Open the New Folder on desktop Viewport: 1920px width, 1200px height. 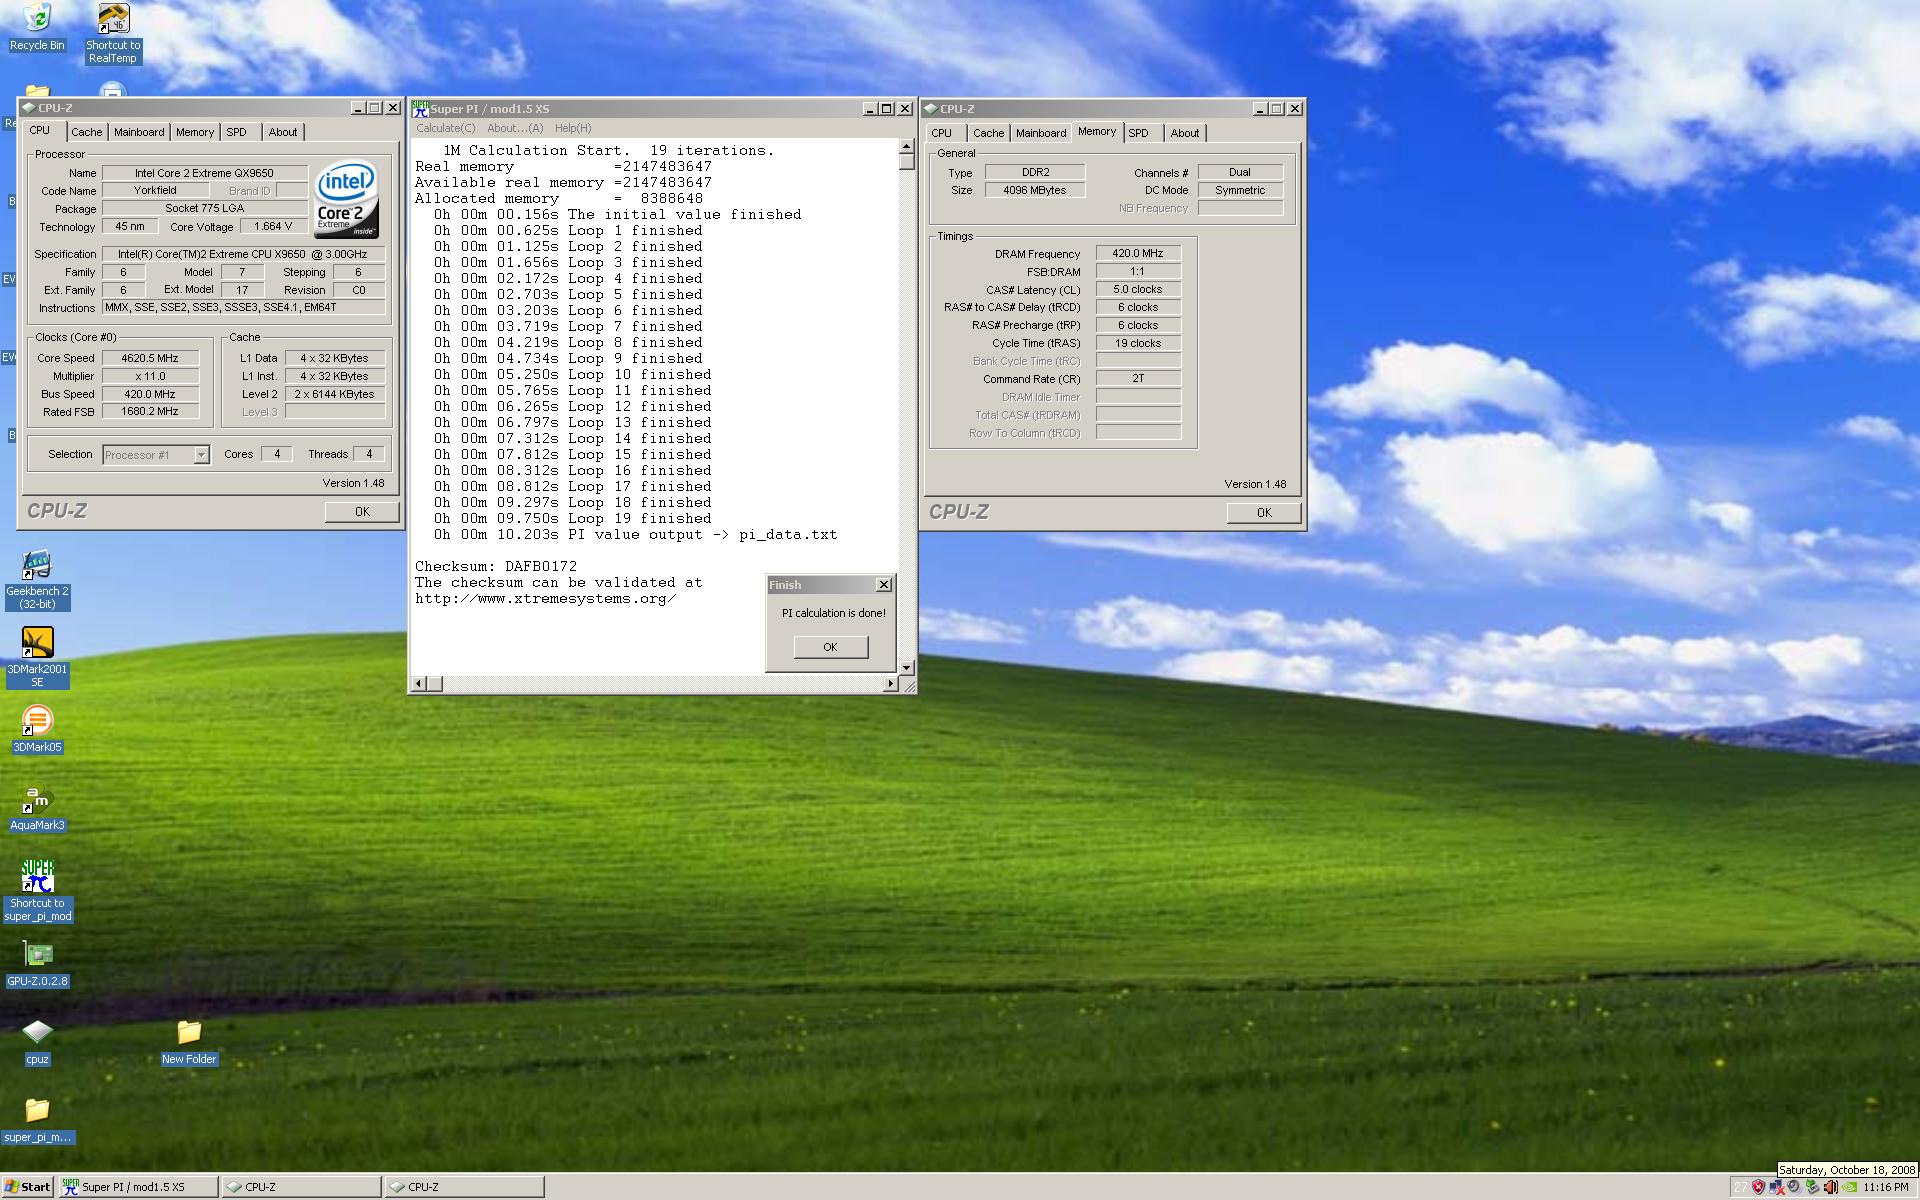coord(189,1042)
